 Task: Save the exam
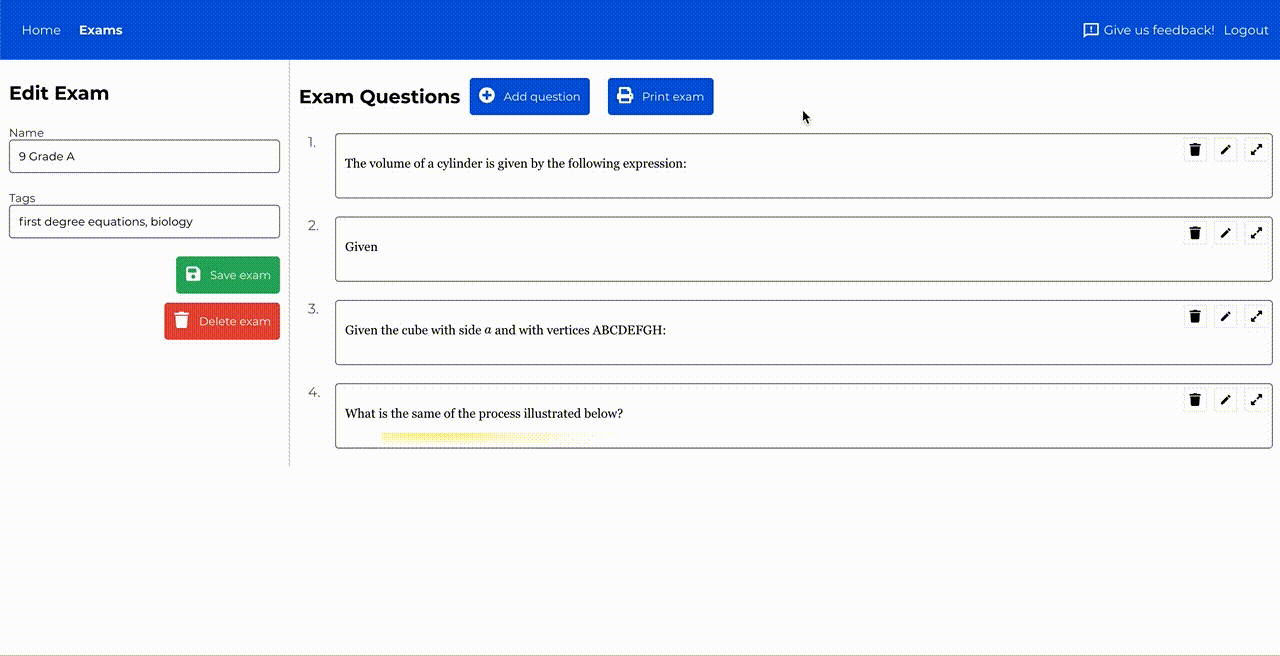click(x=228, y=275)
